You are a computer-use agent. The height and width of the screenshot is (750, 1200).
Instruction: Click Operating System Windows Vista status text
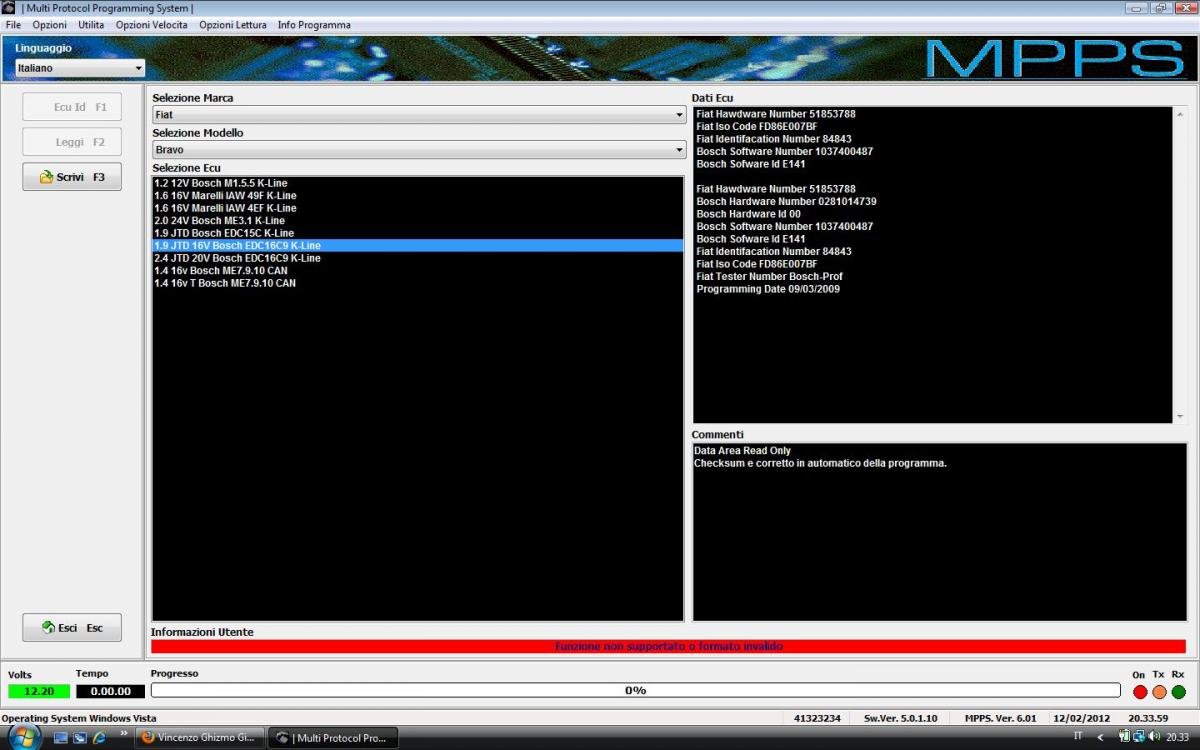pos(79,718)
